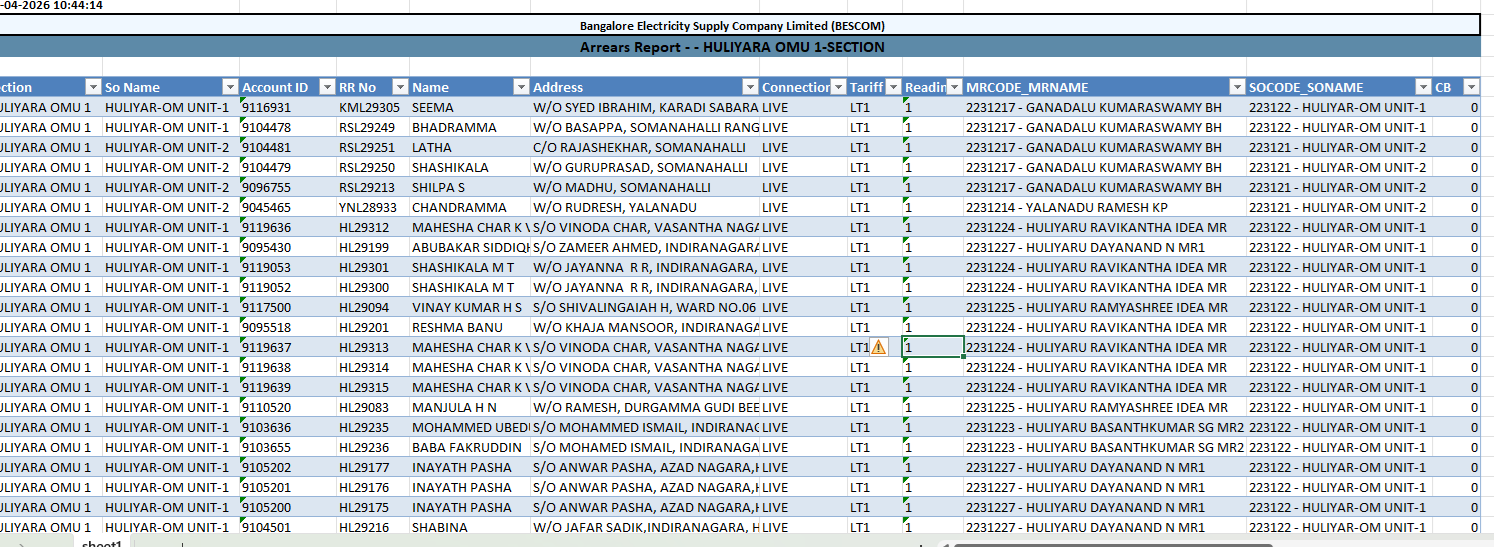The image size is (1494, 547).
Task: Open the Name column filter dropdown
Action: tap(520, 87)
